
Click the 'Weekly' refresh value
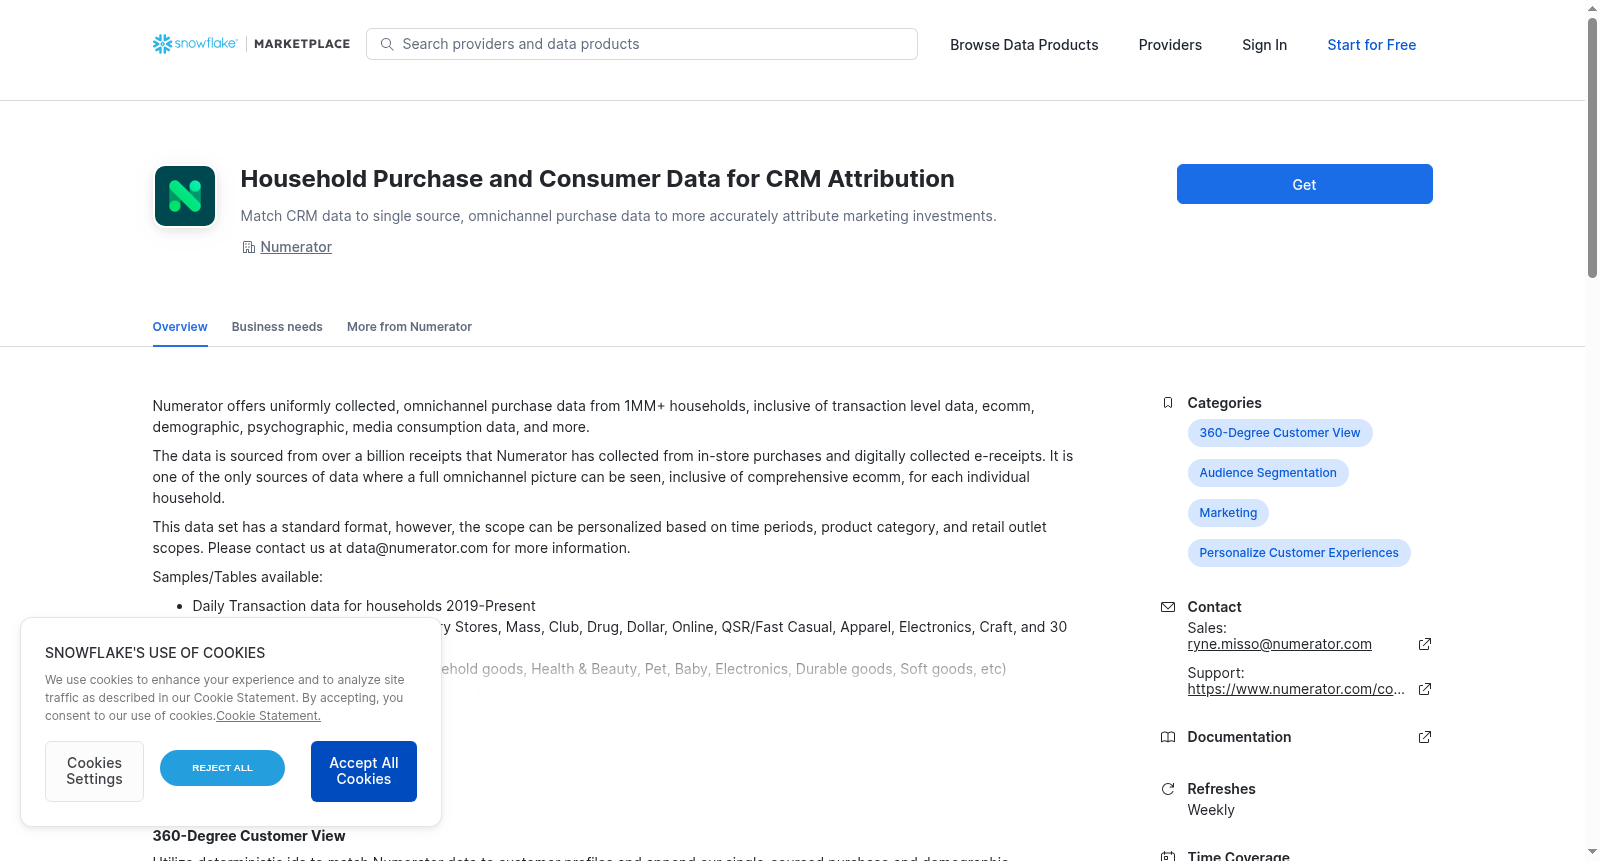(x=1211, y=810)
